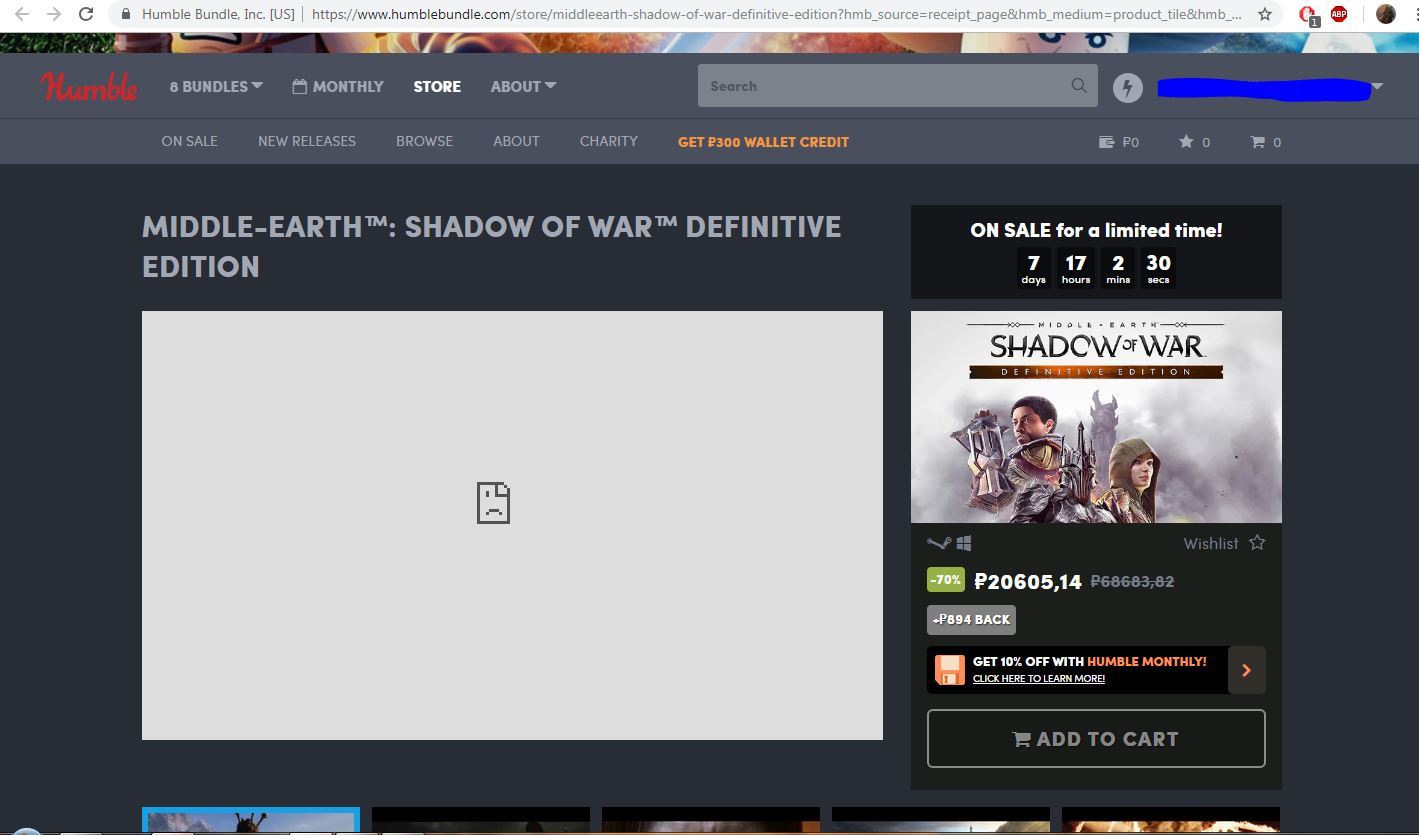Click the sale price ₱20605,14

(x=1028, y=582)
